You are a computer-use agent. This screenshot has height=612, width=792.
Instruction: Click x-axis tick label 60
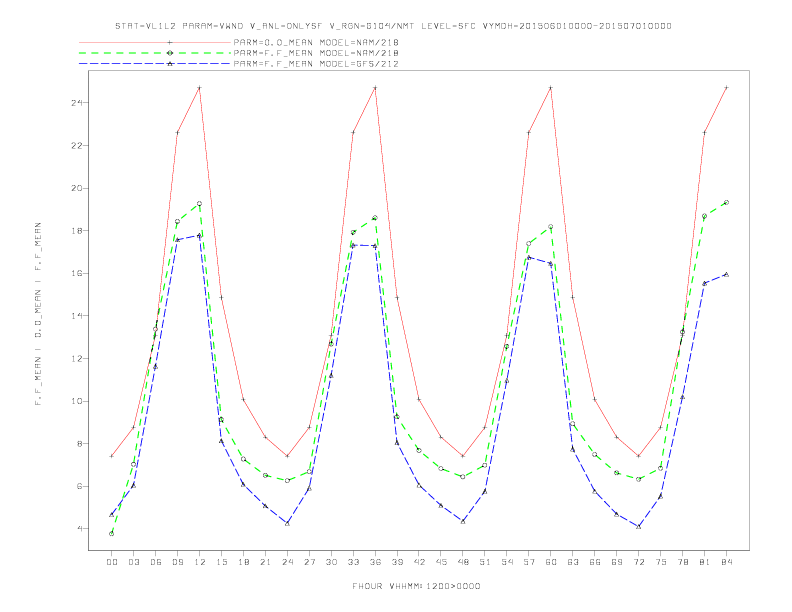point(551,562)
